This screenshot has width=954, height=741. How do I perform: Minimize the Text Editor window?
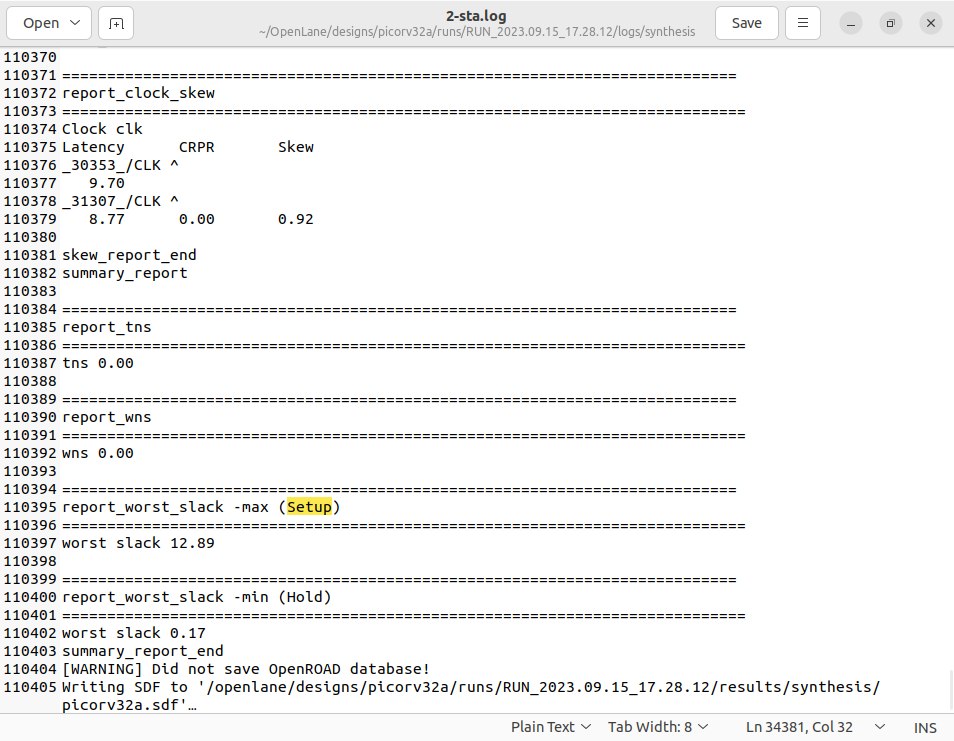pyautogui.click(x=851, y=22)
